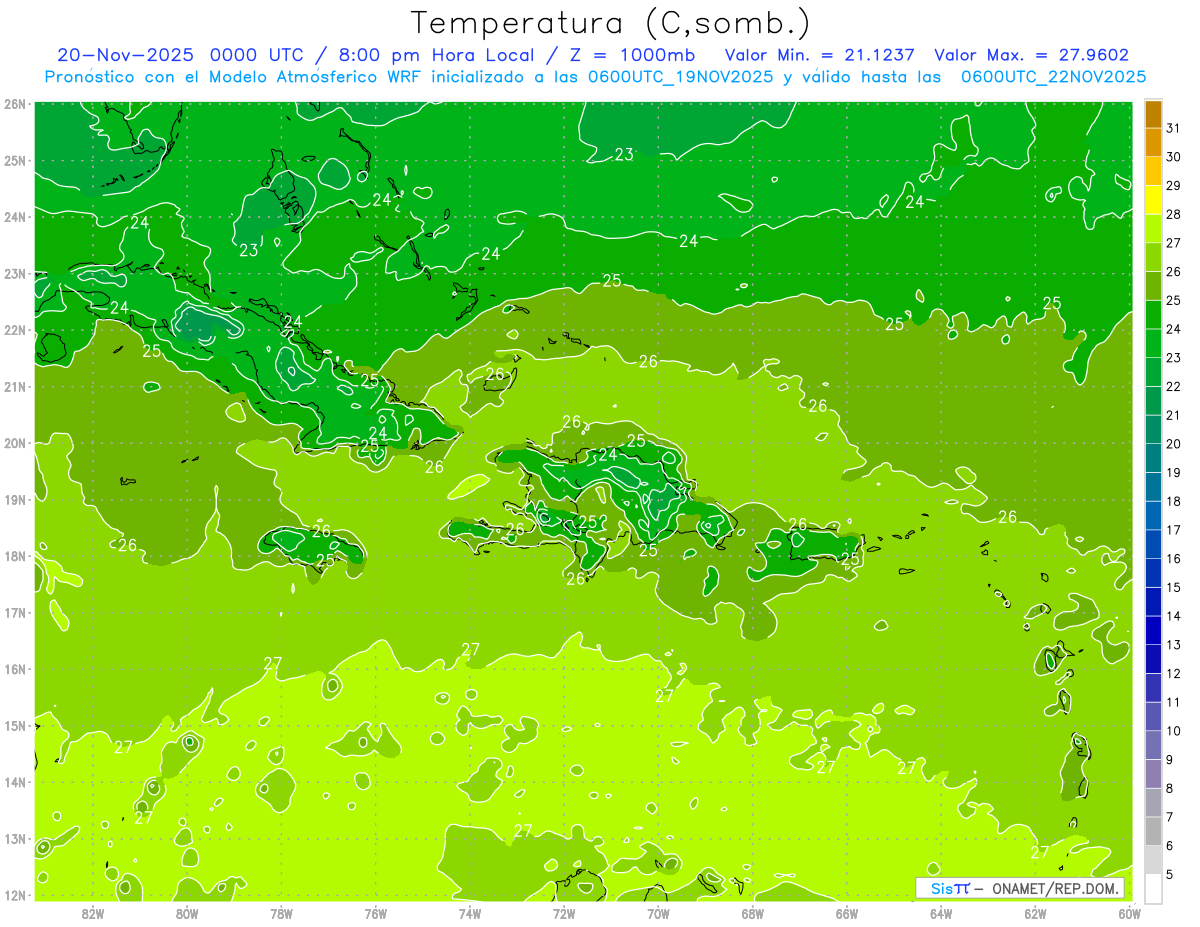Click the '72W' longitude axis label
Screen dimensions: 1200x927
[564, 912]
